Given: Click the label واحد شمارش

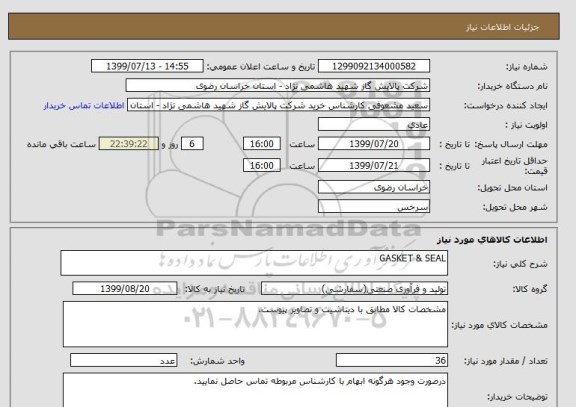Looking at the screenshot, I should [x=217, y=361].
